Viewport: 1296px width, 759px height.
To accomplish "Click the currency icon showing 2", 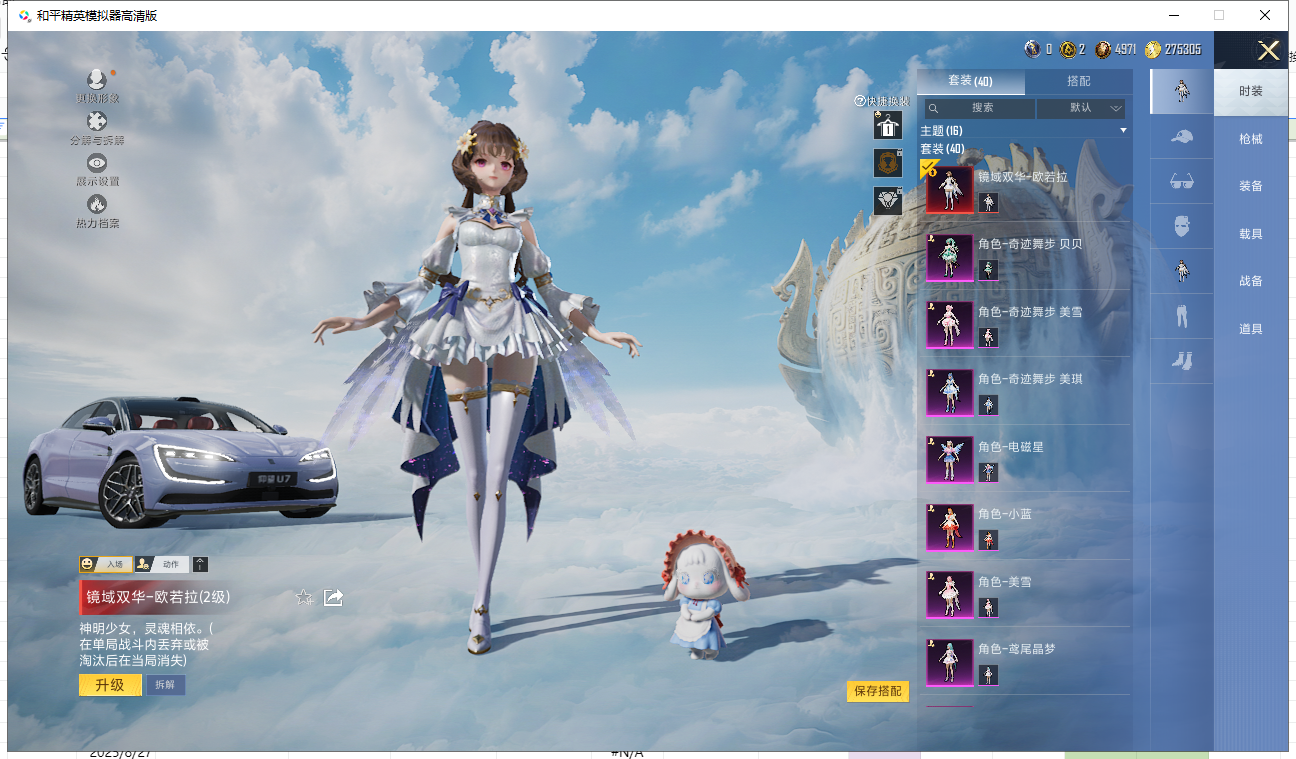I will [x=1067, y=49].
